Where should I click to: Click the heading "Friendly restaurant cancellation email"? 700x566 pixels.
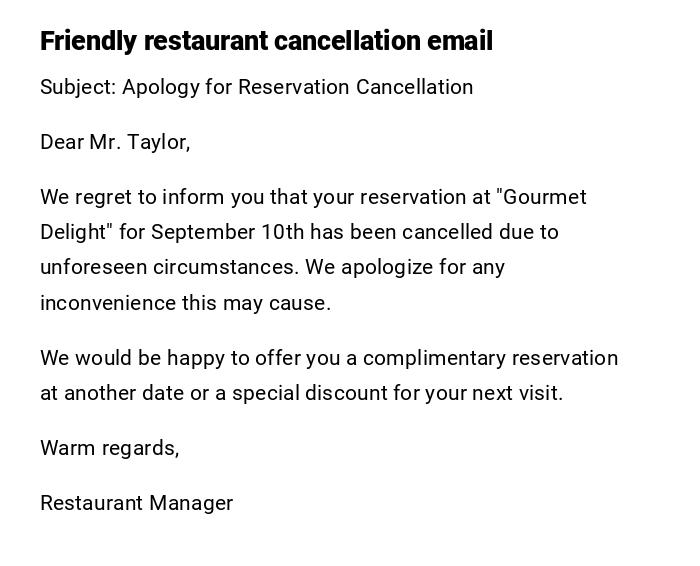[266, 41]
